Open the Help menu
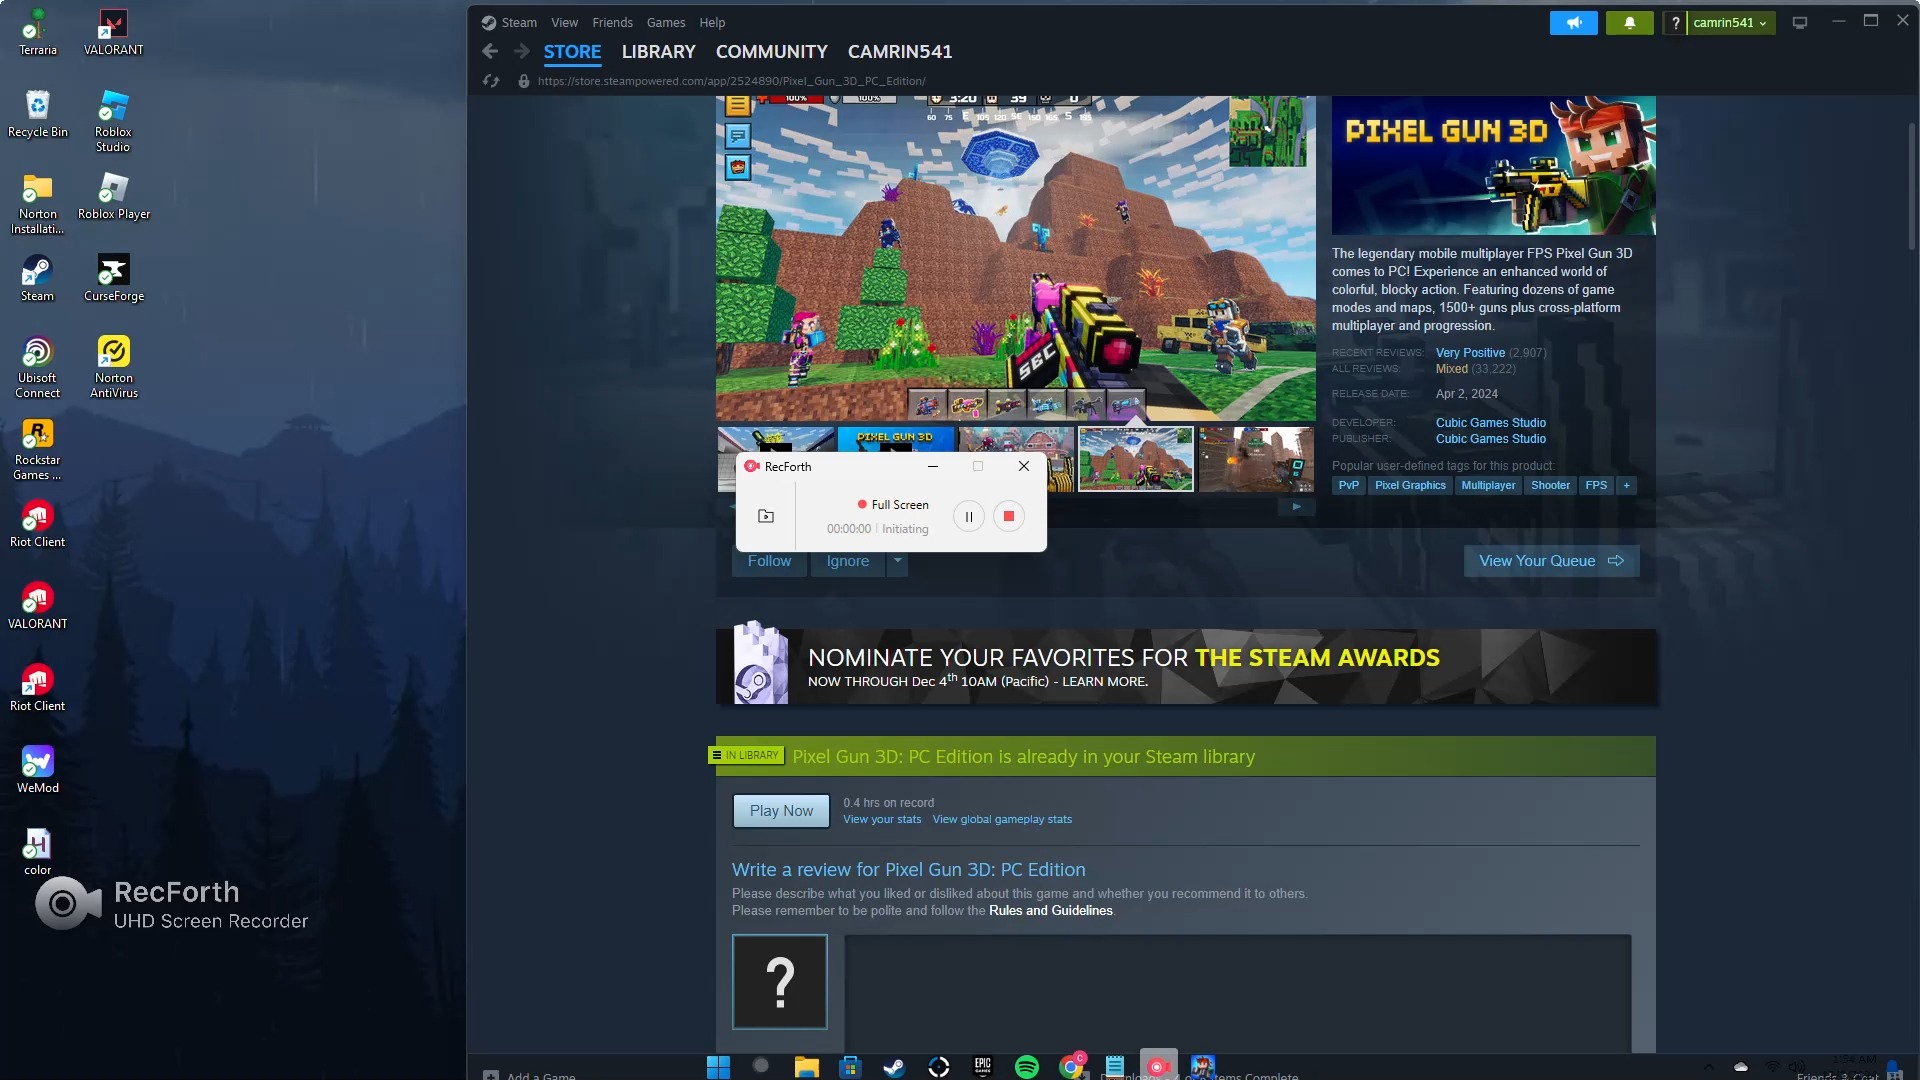Viewport: 1920px width, 1080px height. tap(712, 22)
